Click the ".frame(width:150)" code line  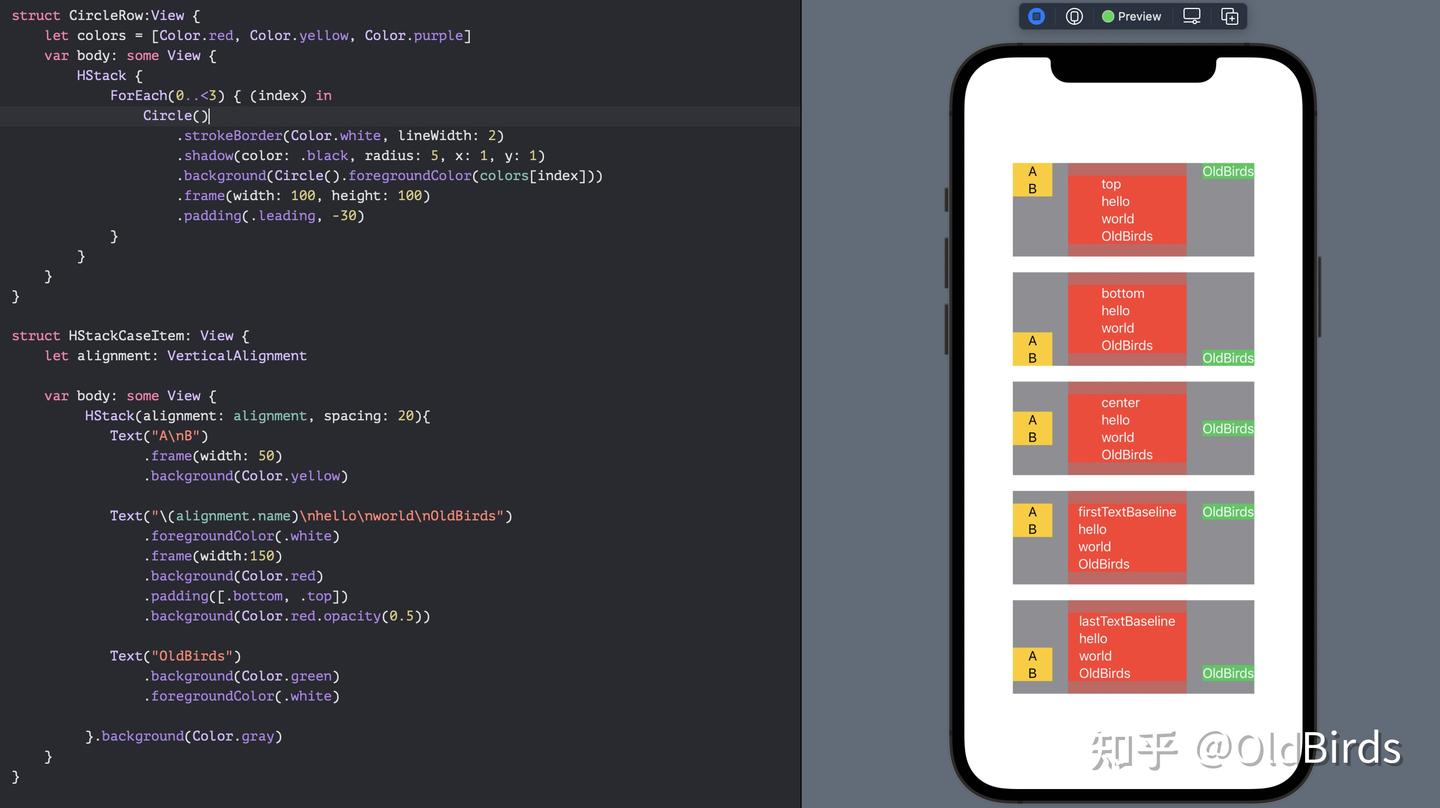[x=213, y=555]
